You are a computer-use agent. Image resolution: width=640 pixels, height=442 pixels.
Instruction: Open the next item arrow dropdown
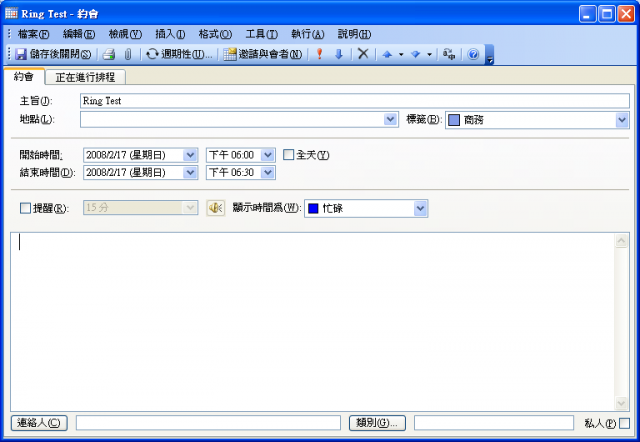click(429, 54)
